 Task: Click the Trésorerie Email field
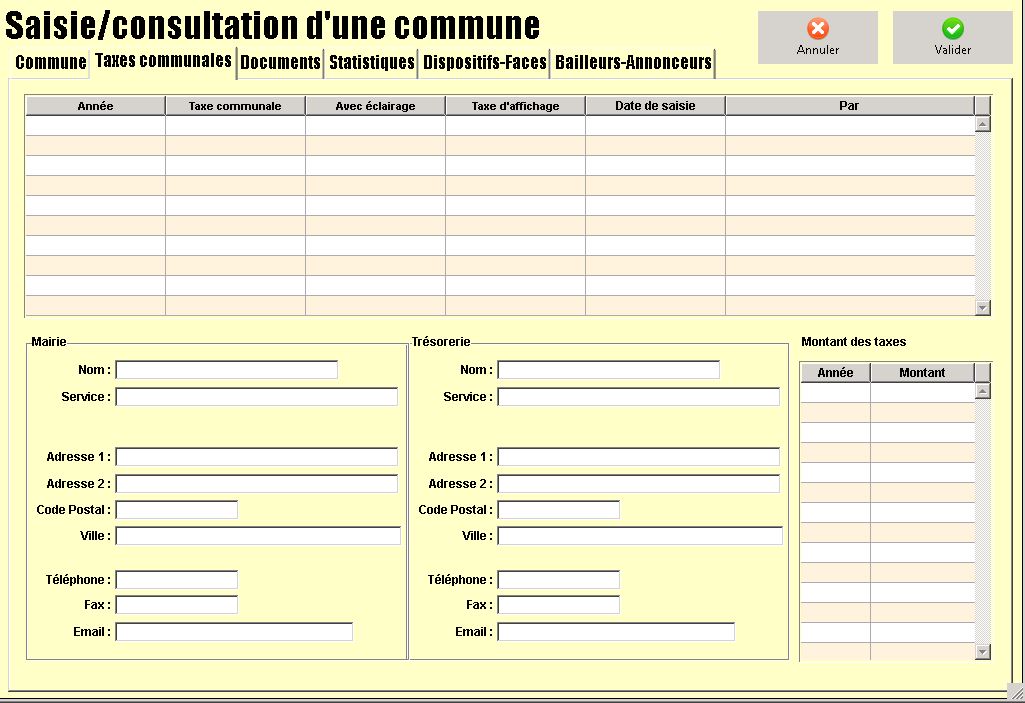point(616,632)
